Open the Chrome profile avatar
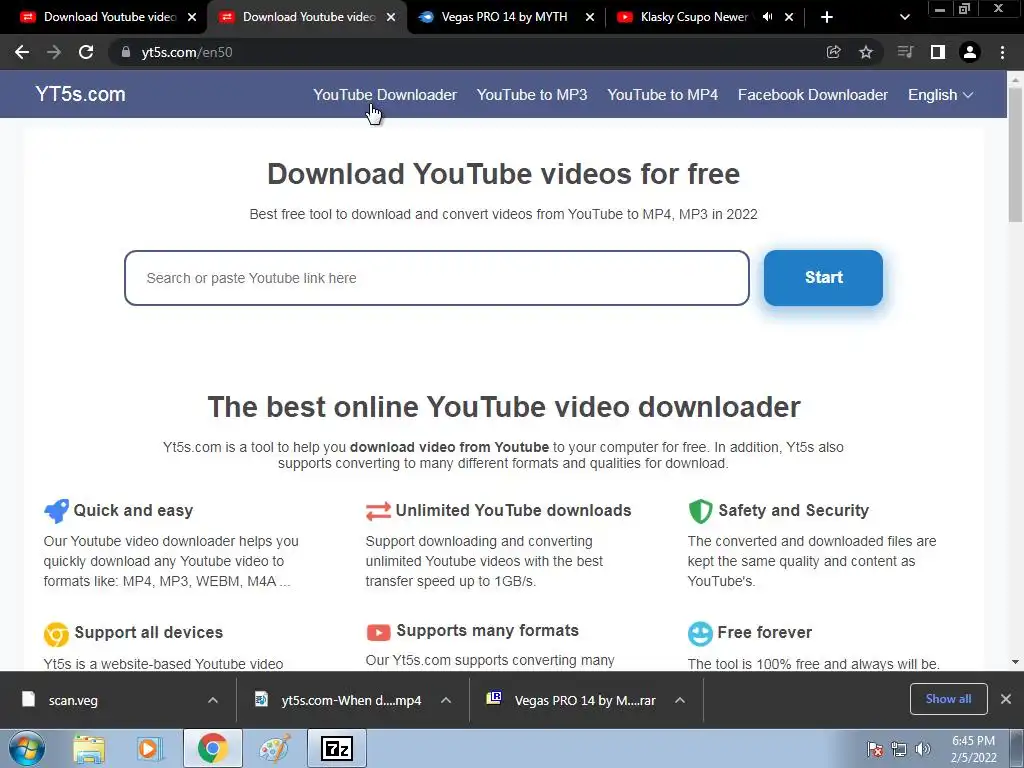Viewport: 1024px width, 768px height. (970, 52)
